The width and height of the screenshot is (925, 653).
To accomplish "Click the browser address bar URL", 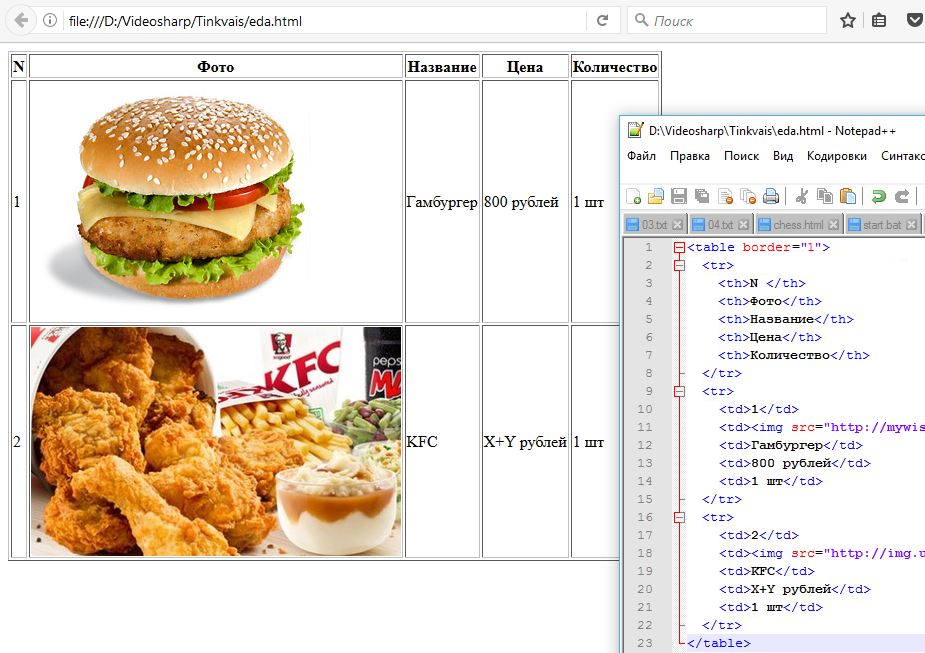I will click(185, 21).
